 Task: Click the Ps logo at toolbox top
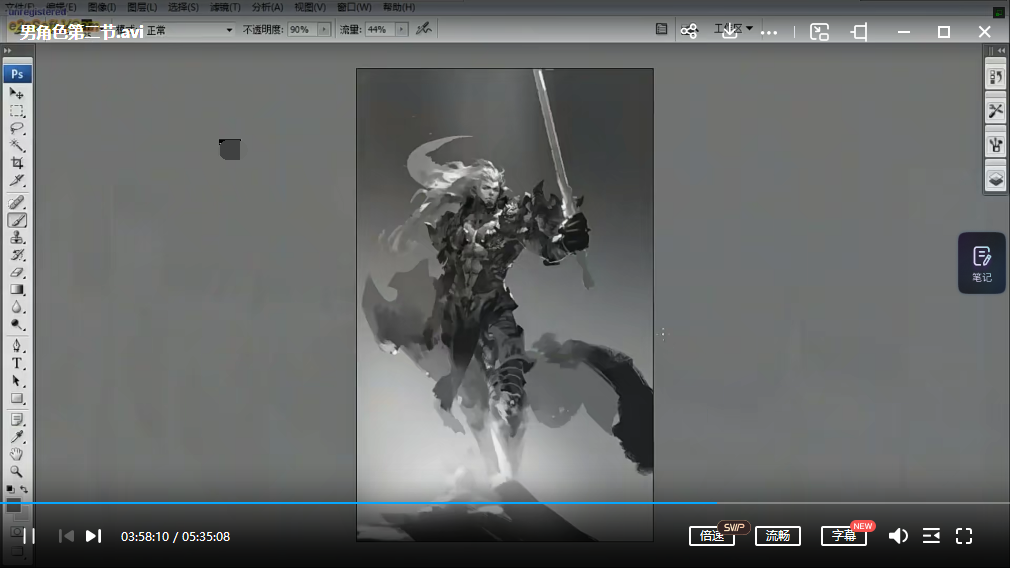point(17,74)
